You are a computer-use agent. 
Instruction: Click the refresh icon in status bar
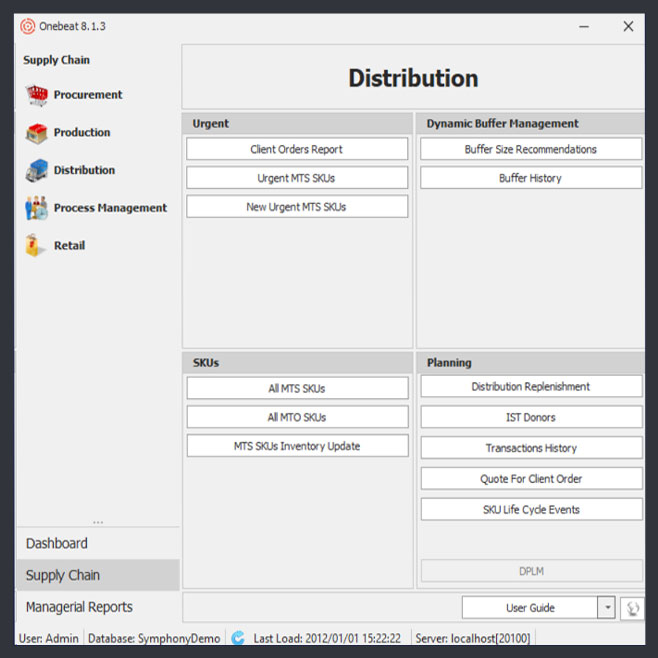(x=238, y=638)
